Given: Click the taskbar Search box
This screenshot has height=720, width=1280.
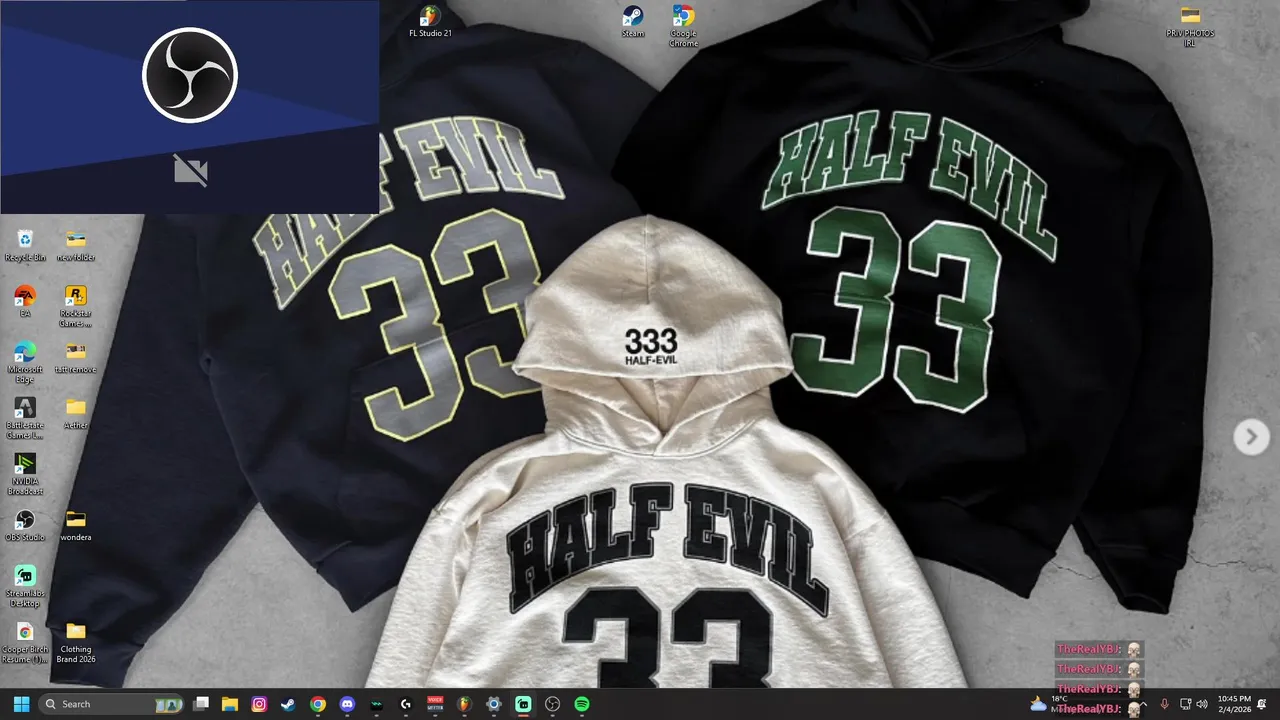Looking at the screenshot, I should (x=112, y=704).
